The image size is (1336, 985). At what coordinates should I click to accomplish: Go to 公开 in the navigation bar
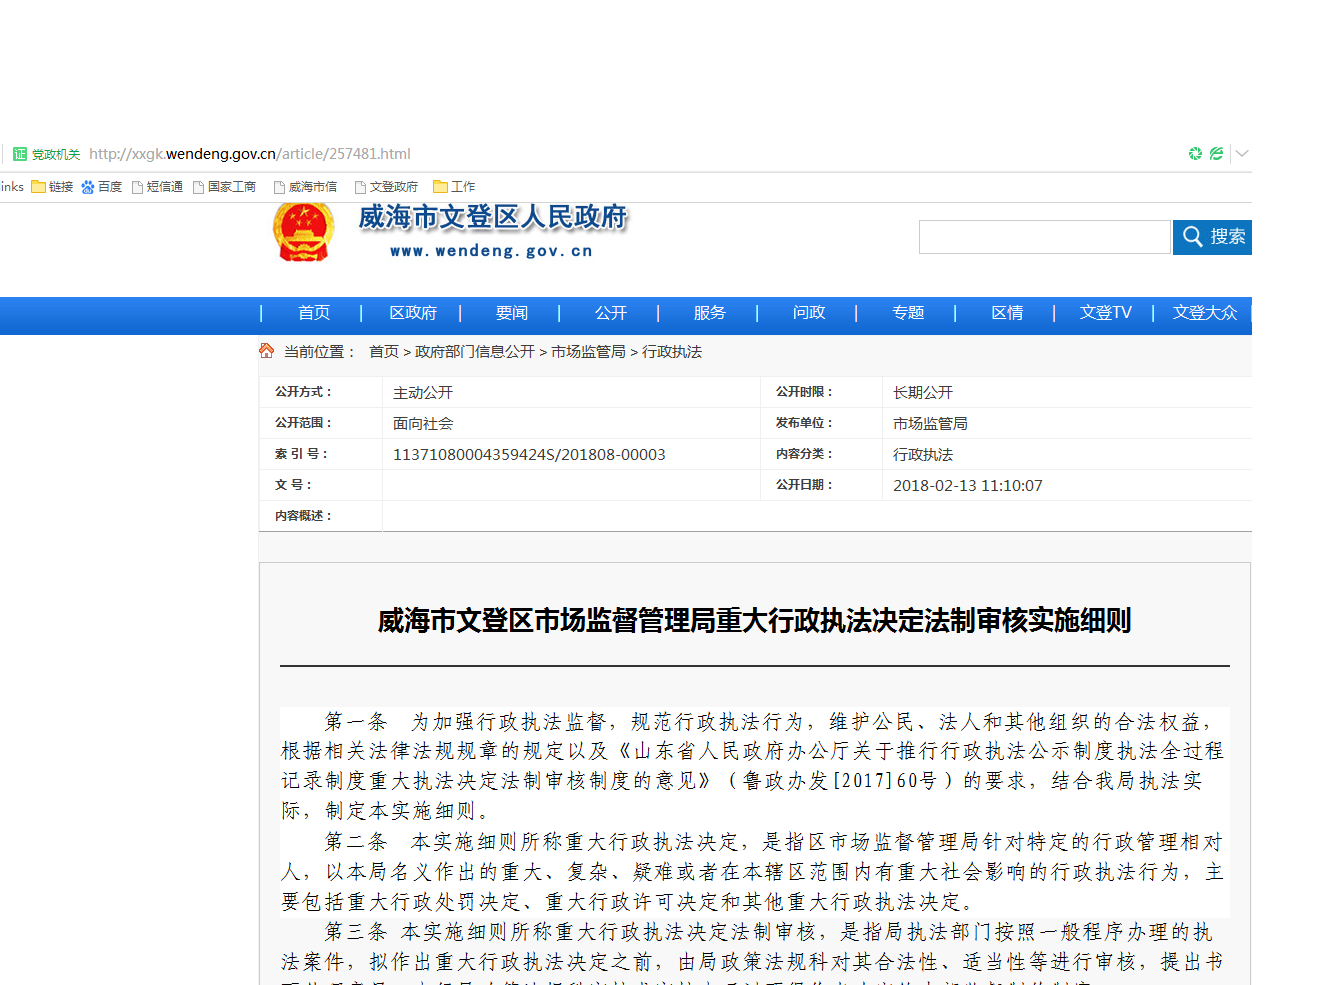[x=611, y=313]
